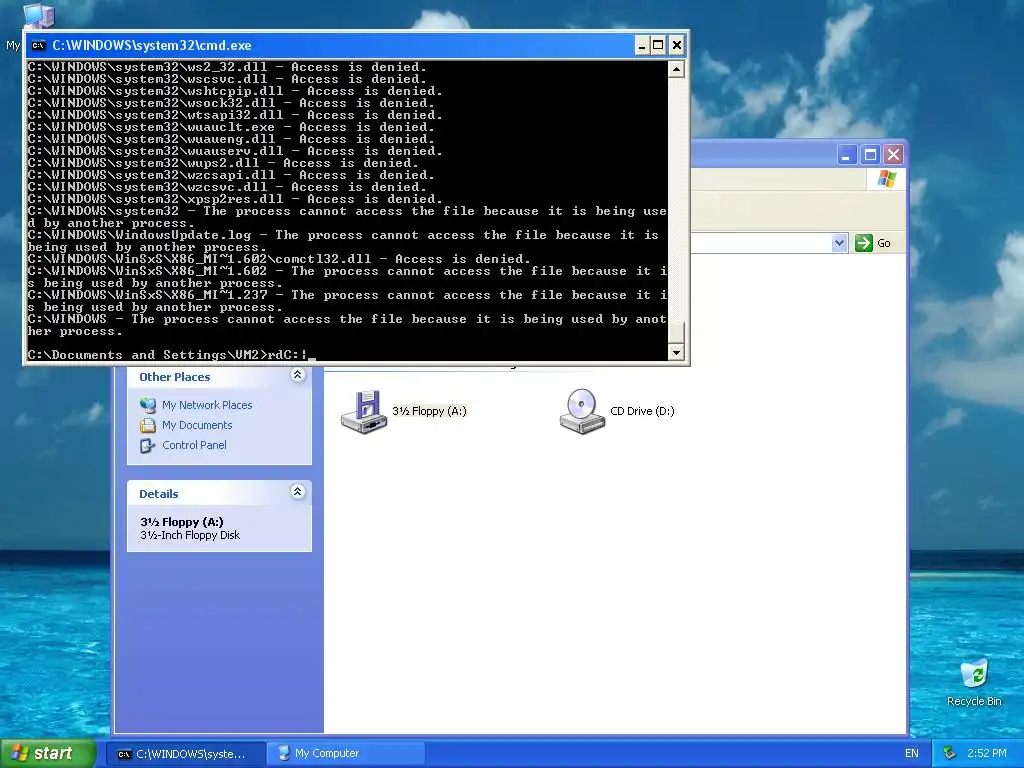Viewport: 1024px width, 768px height.
Task: Click the green Go arrow icon
Action: [863, 243]
